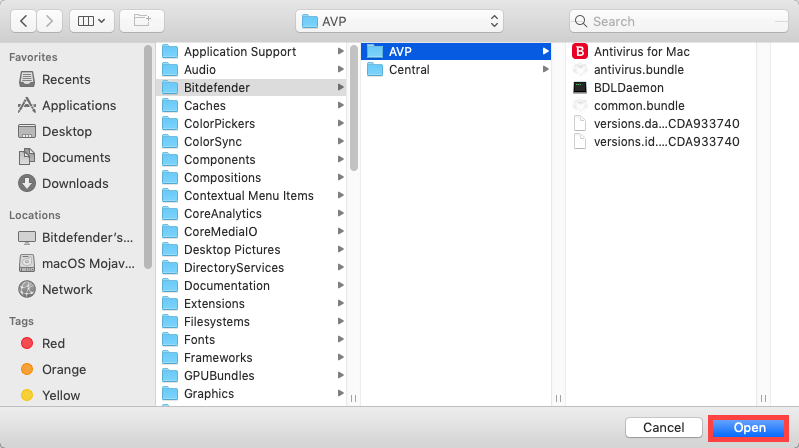799x448 pixels.
Task: Select the CoreAnalytics folder icon
Action: coord(170,214)
